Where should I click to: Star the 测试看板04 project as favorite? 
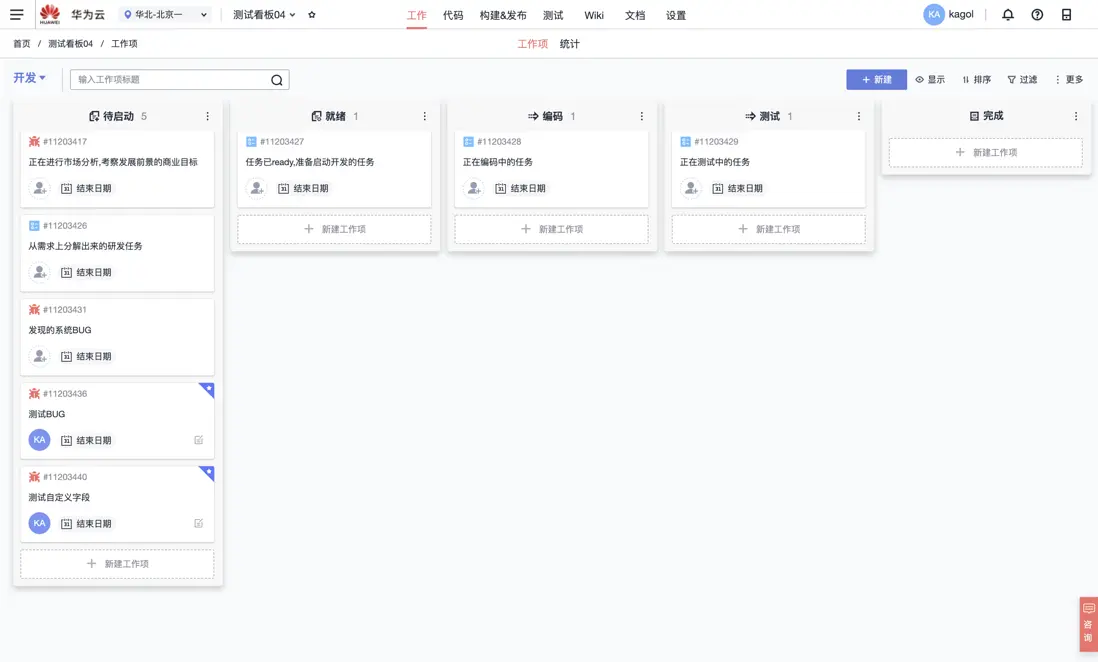click(x=312, y=15)
